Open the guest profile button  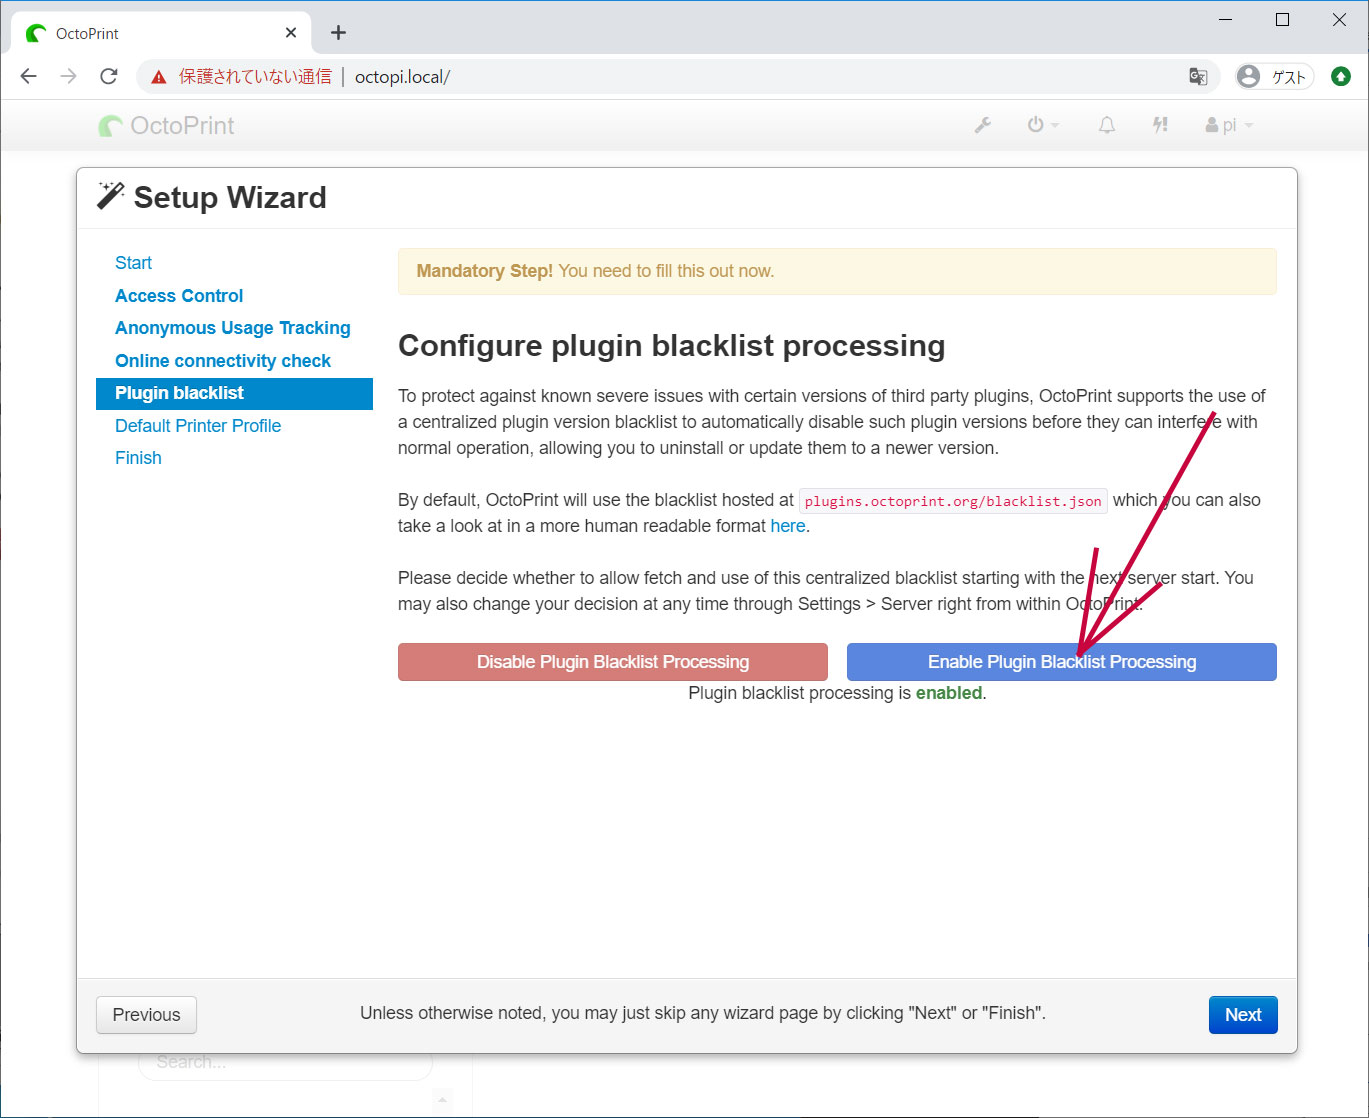click(1273, 77)
